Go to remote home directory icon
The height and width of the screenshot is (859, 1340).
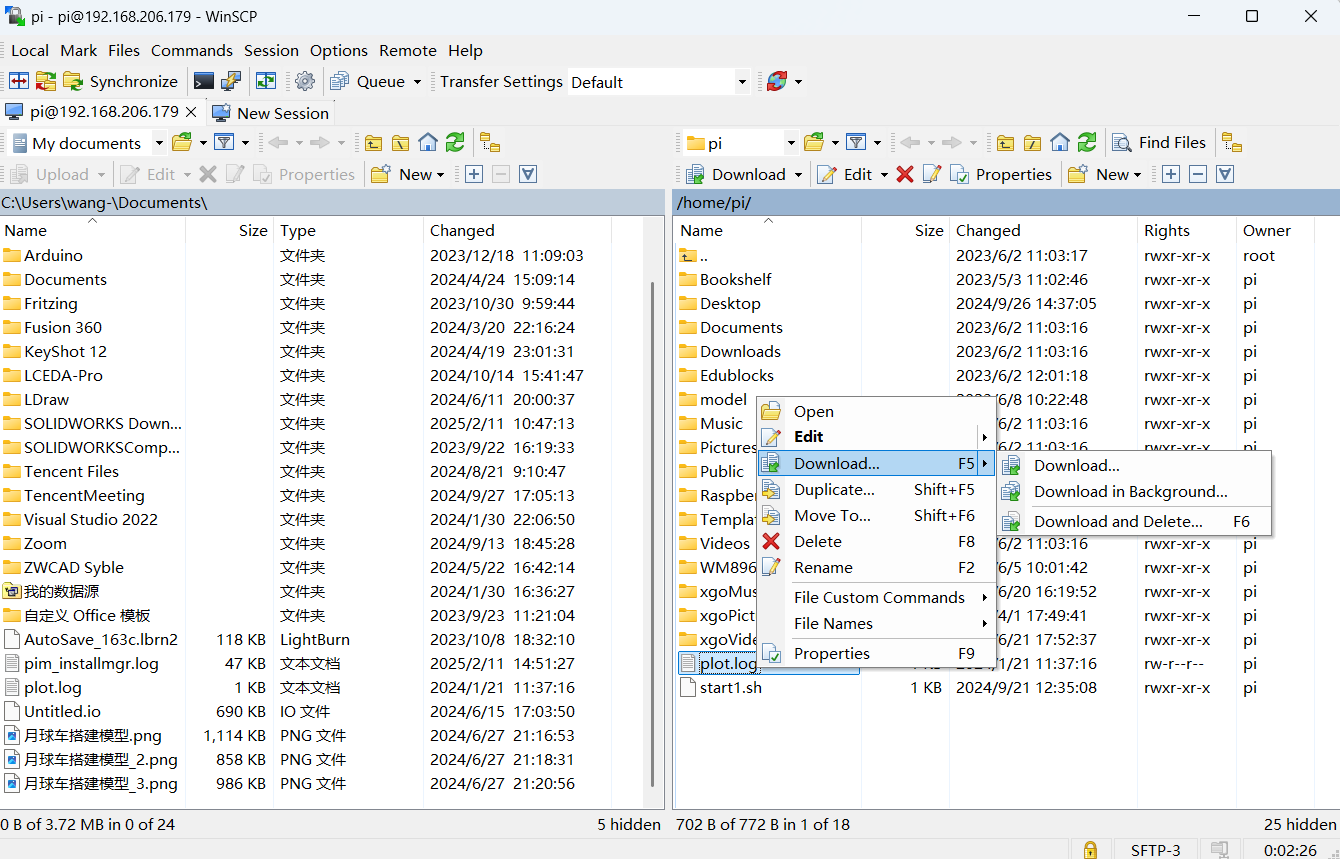[x=1060, y=143]
